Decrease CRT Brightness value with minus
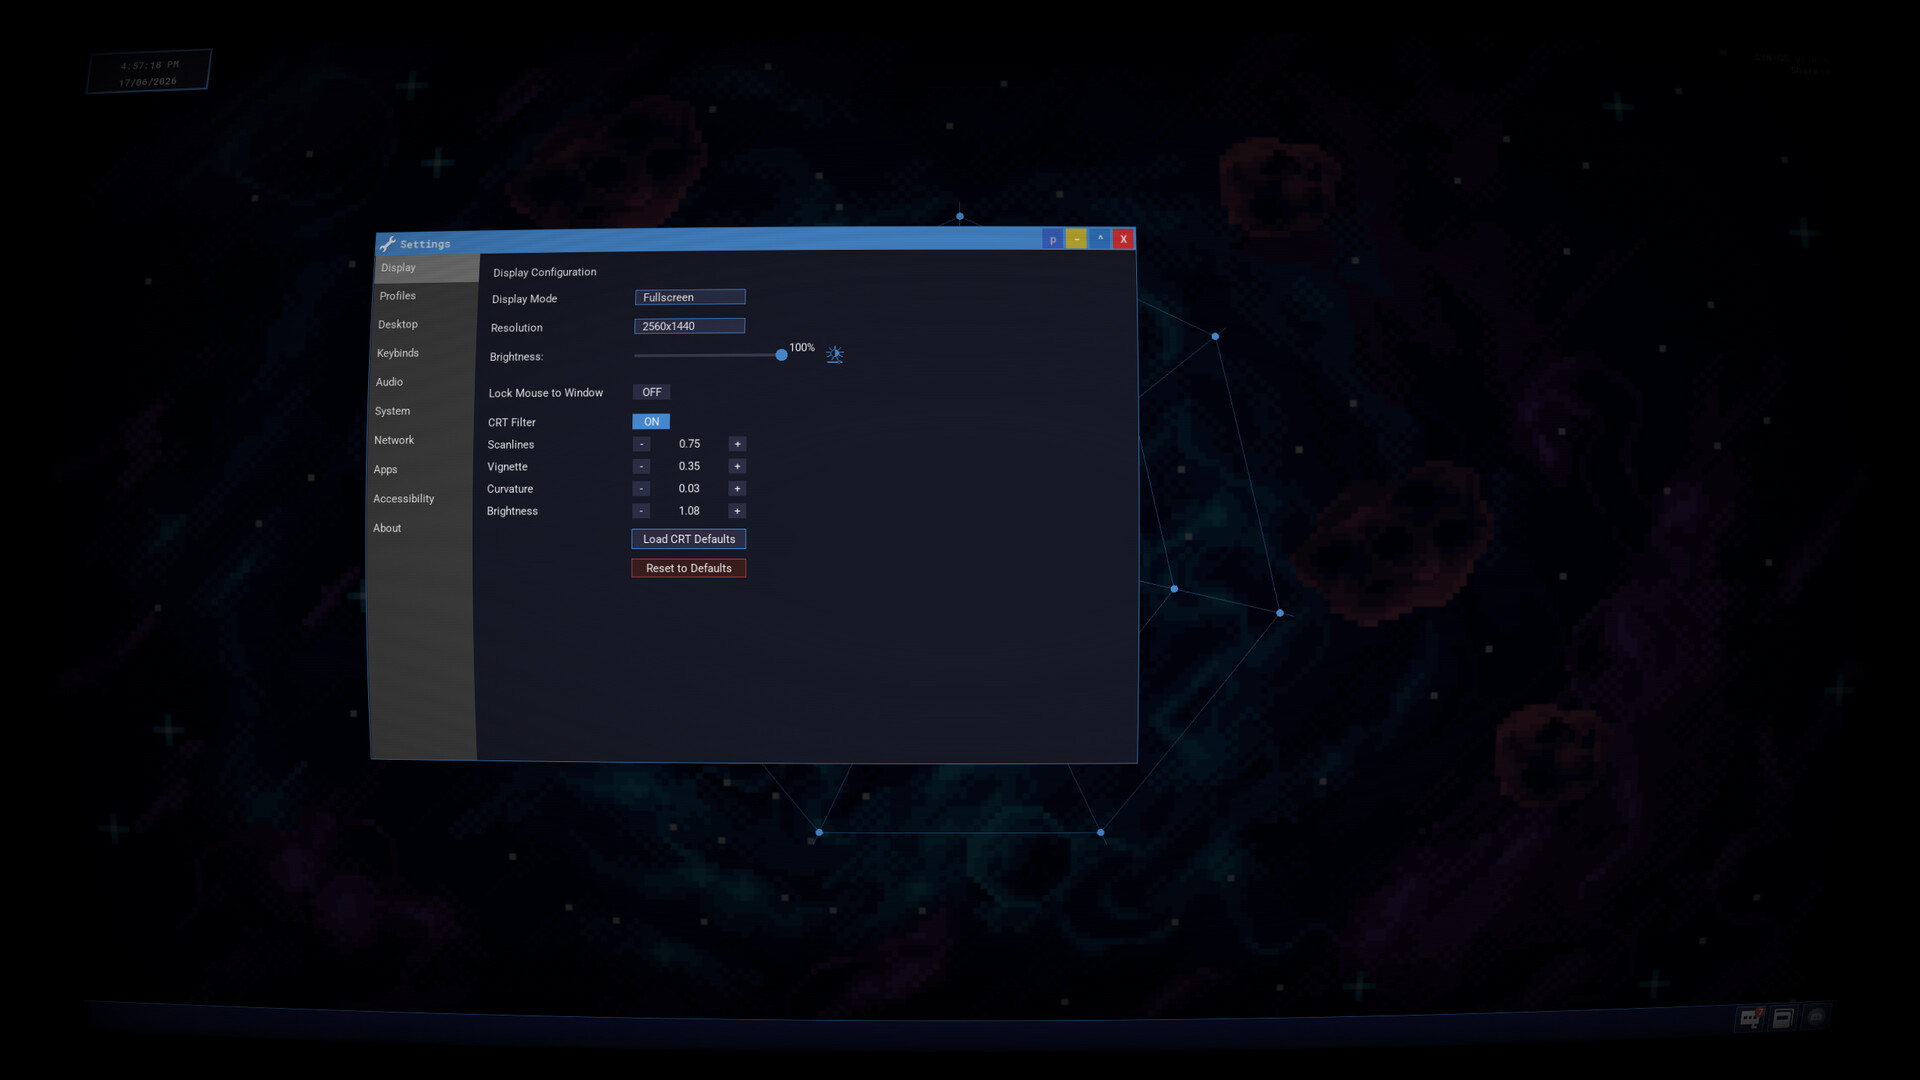Image resolution: width=1920 pixels, height=1080 pixels. coord(641,511)
